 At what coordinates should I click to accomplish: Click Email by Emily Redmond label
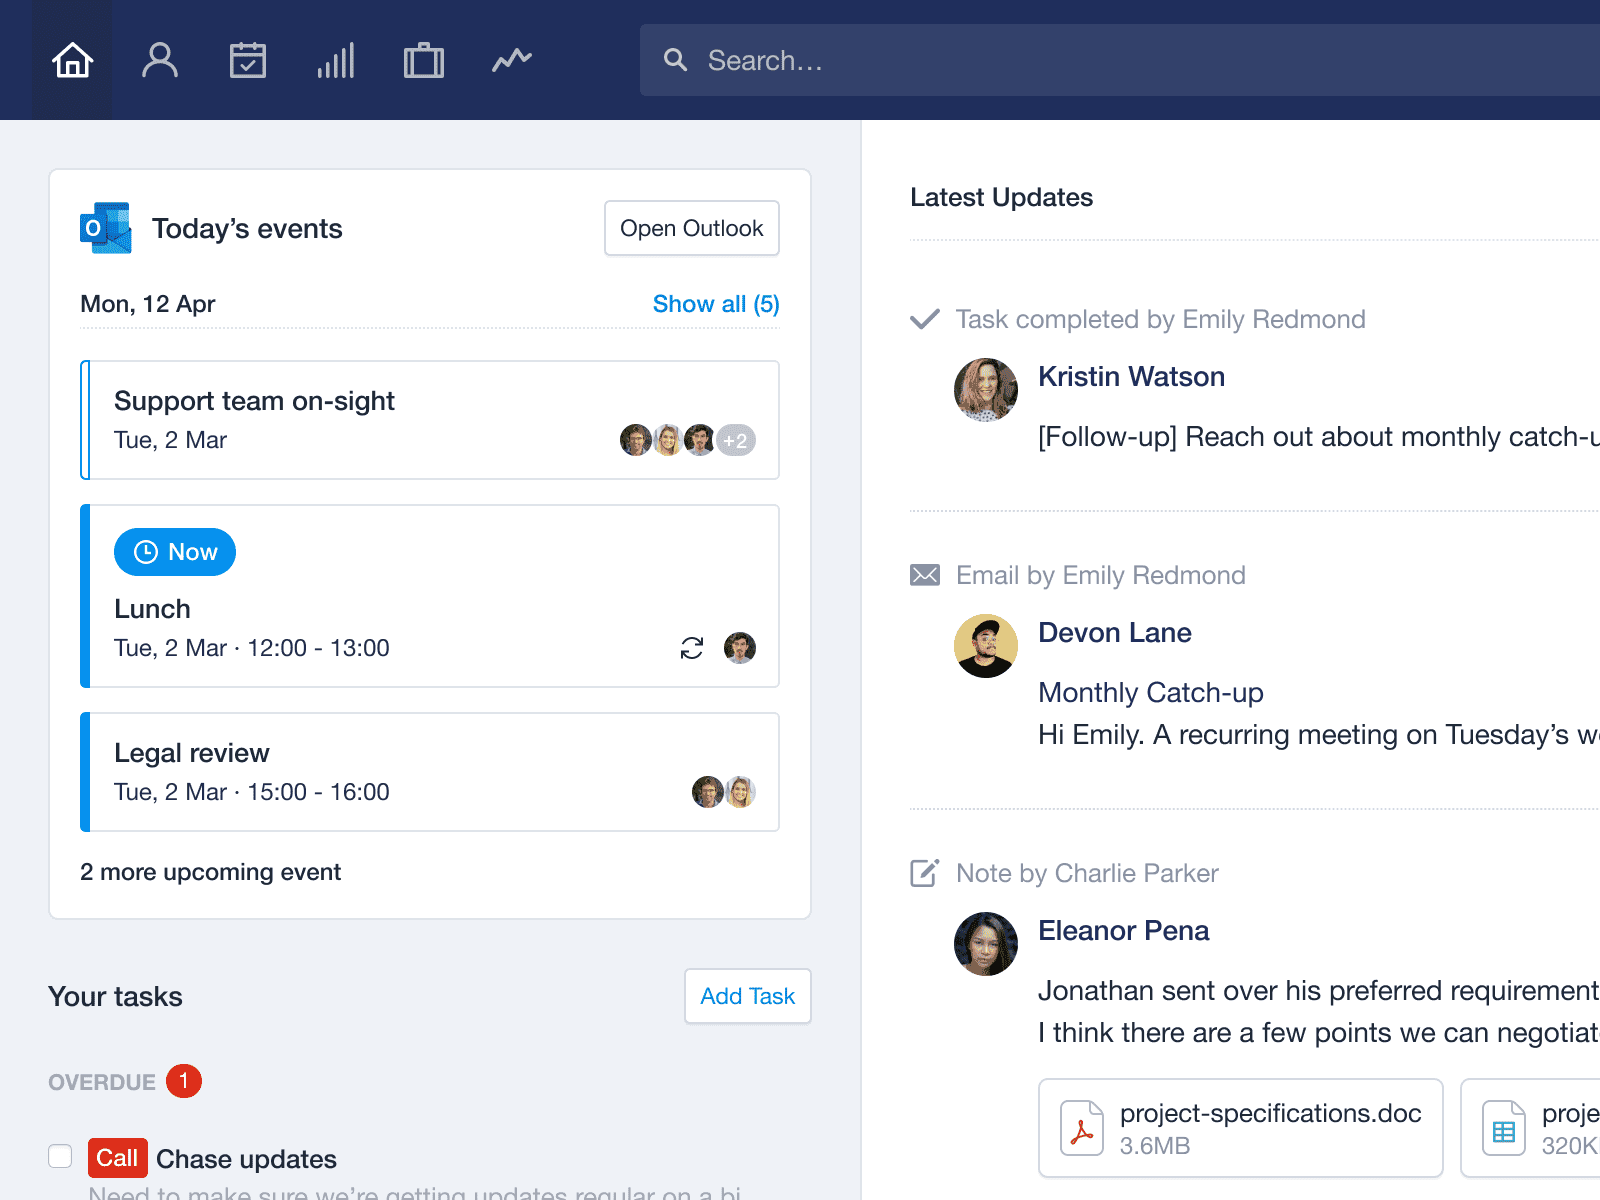point(1101,575)
